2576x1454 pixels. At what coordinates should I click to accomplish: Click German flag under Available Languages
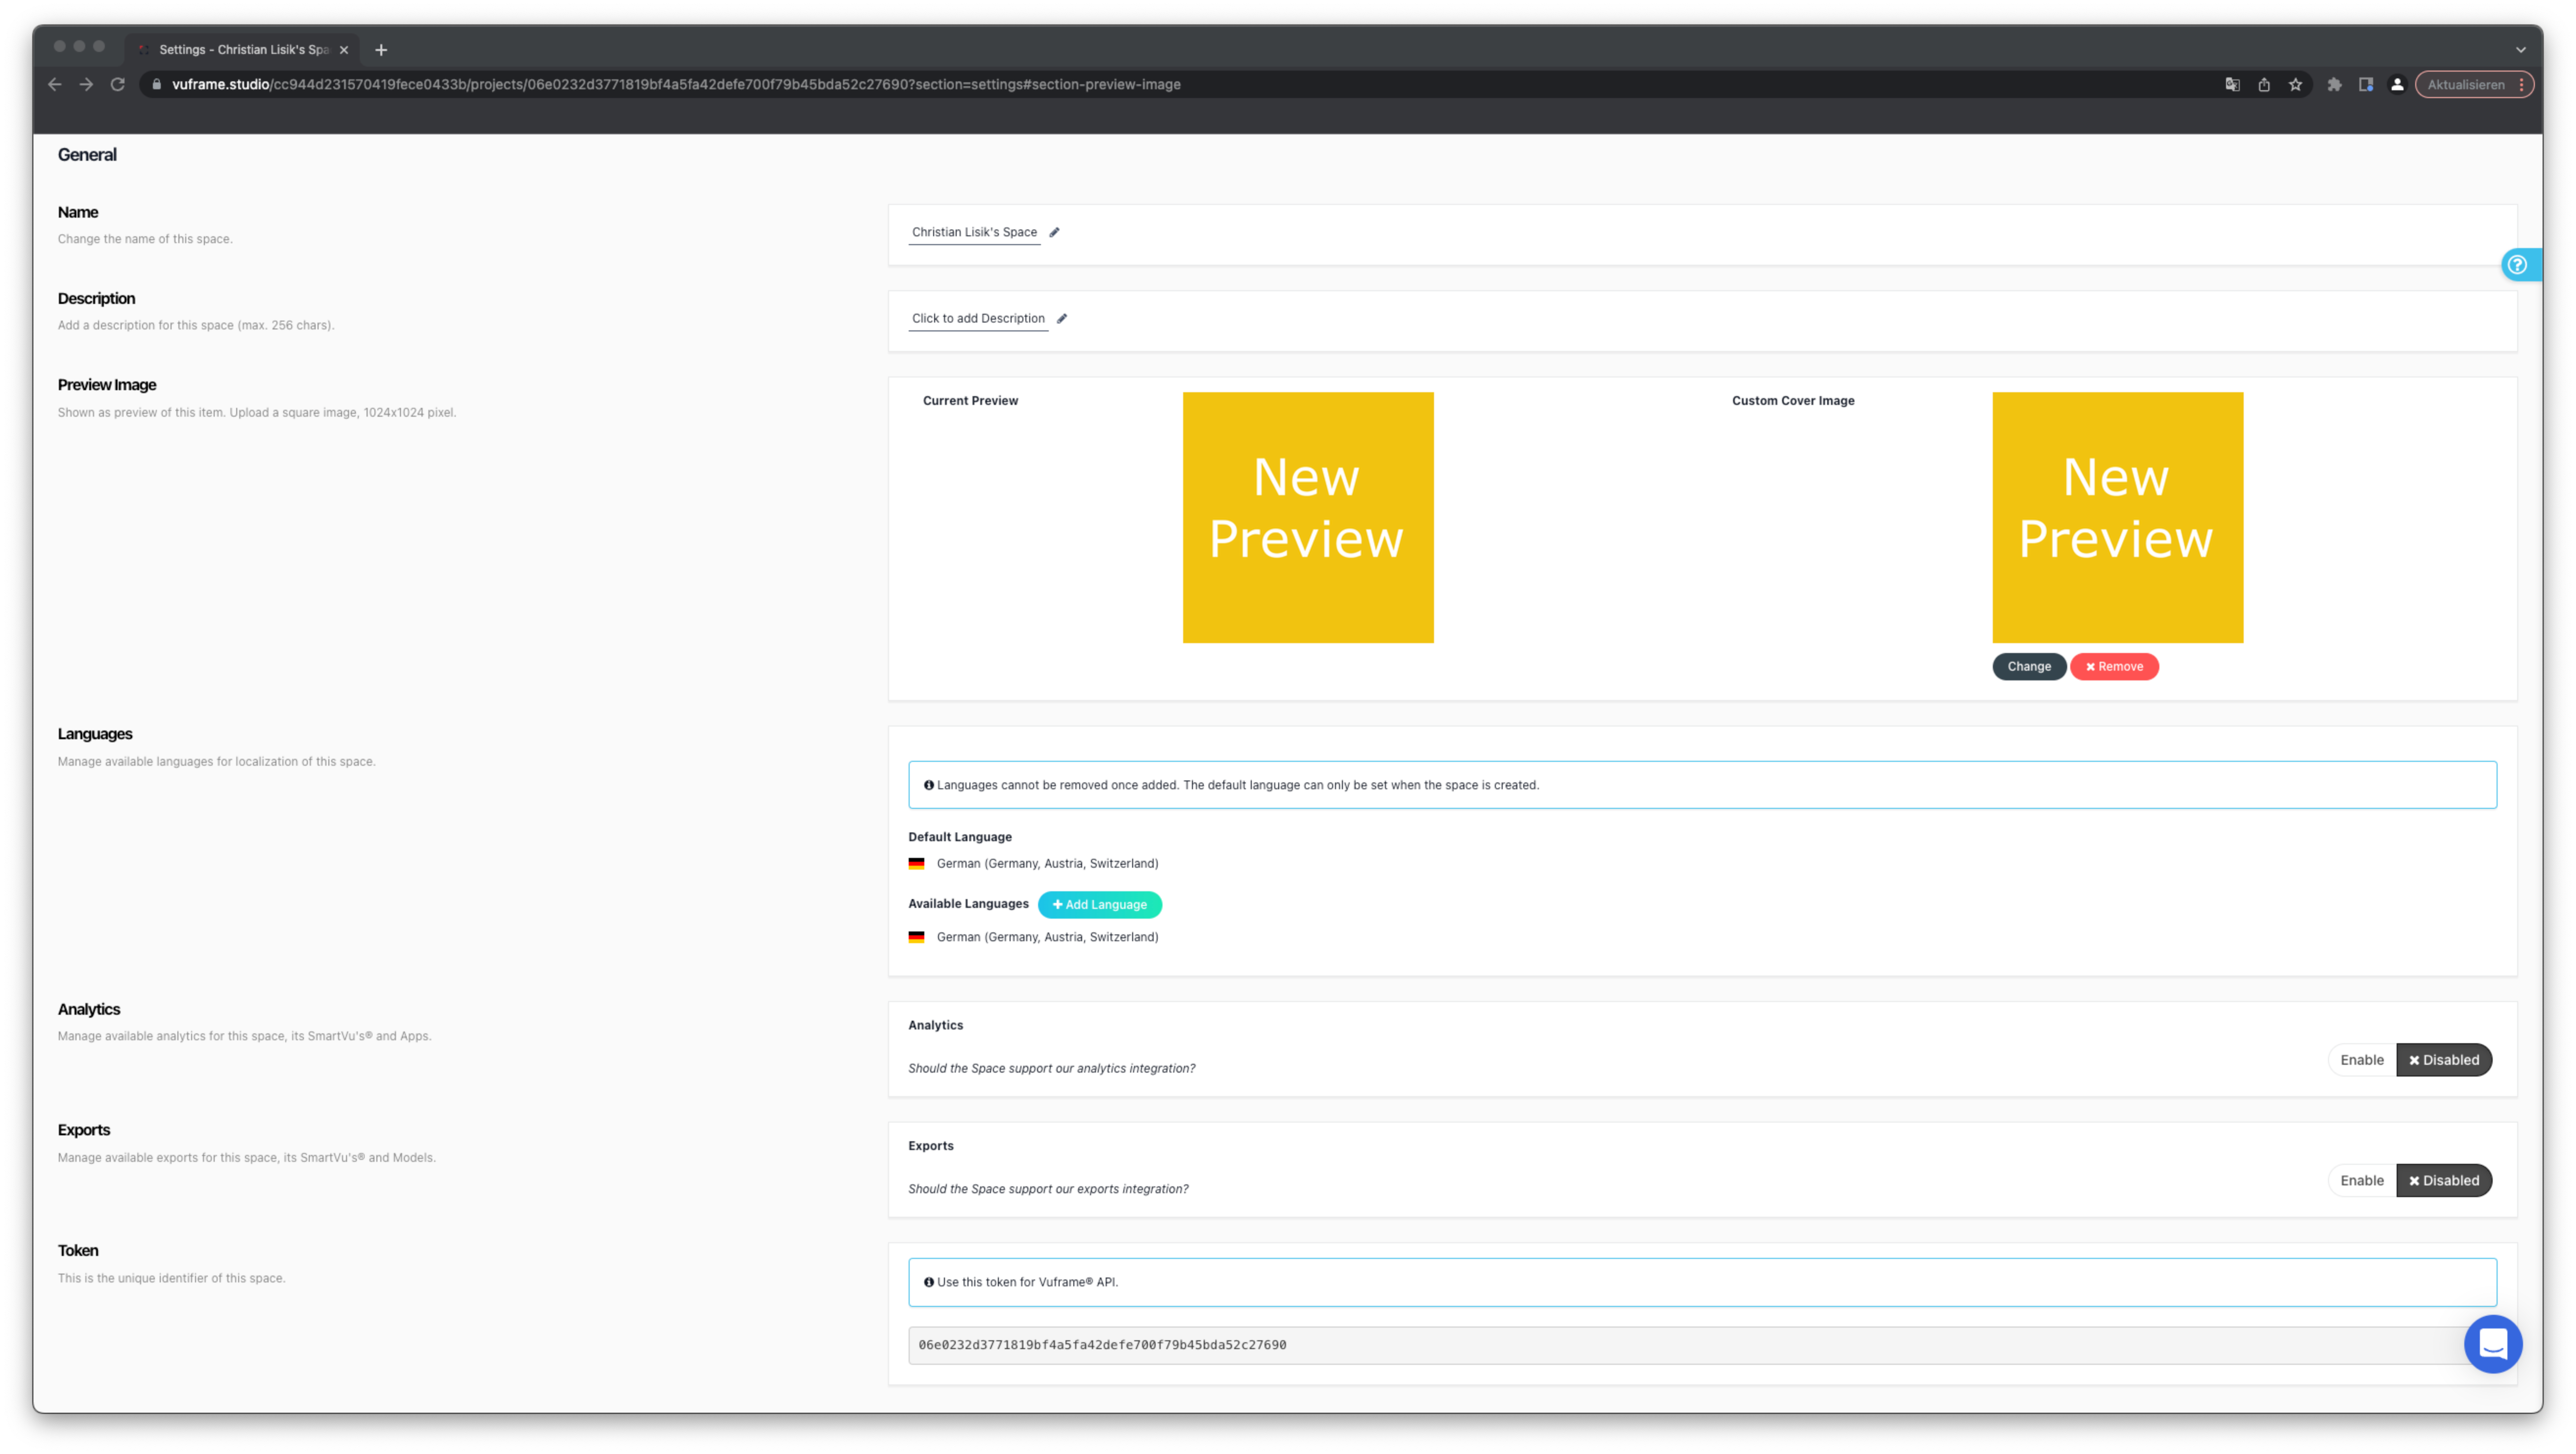click(x=916, y=937)
